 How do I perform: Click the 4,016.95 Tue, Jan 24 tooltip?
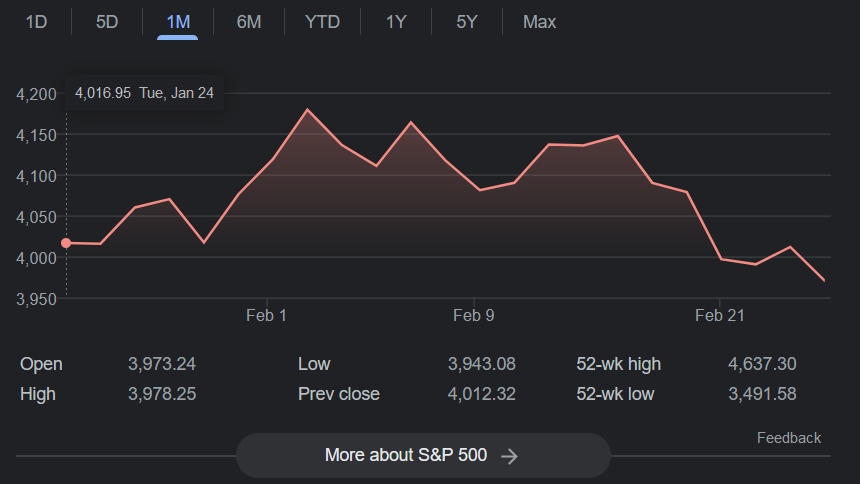[145, 93]
